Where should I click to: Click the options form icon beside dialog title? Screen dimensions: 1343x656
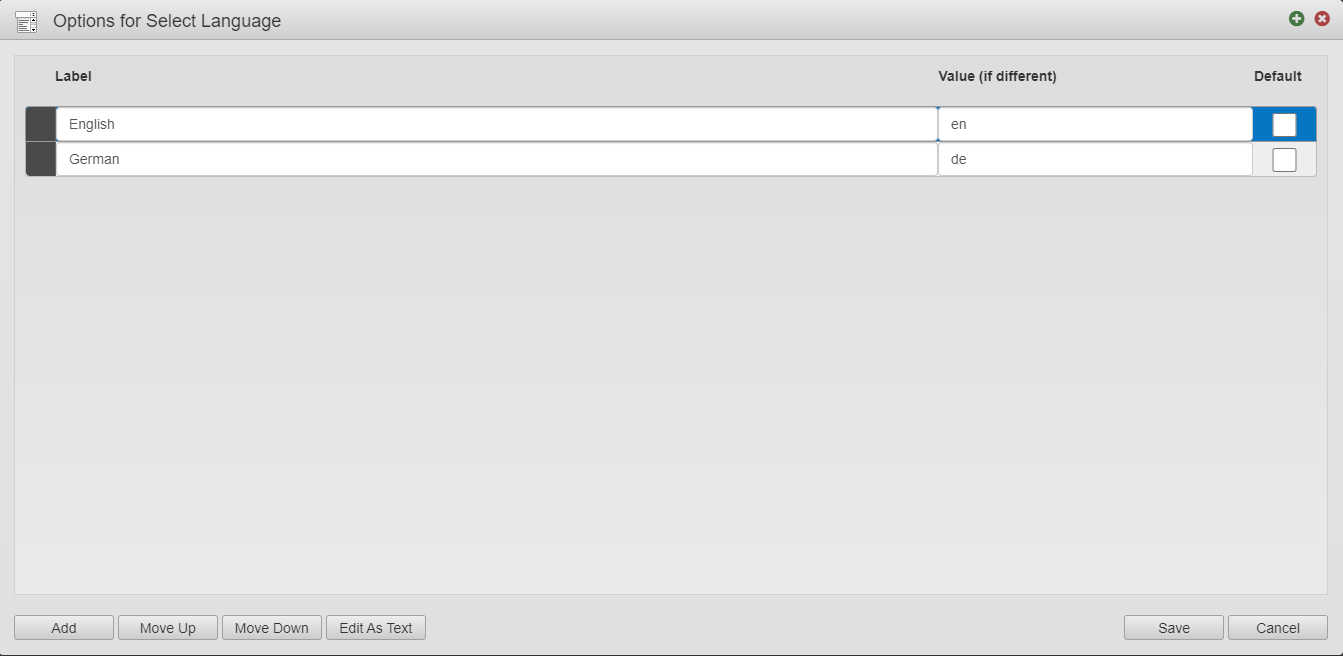tap(26, 20)
